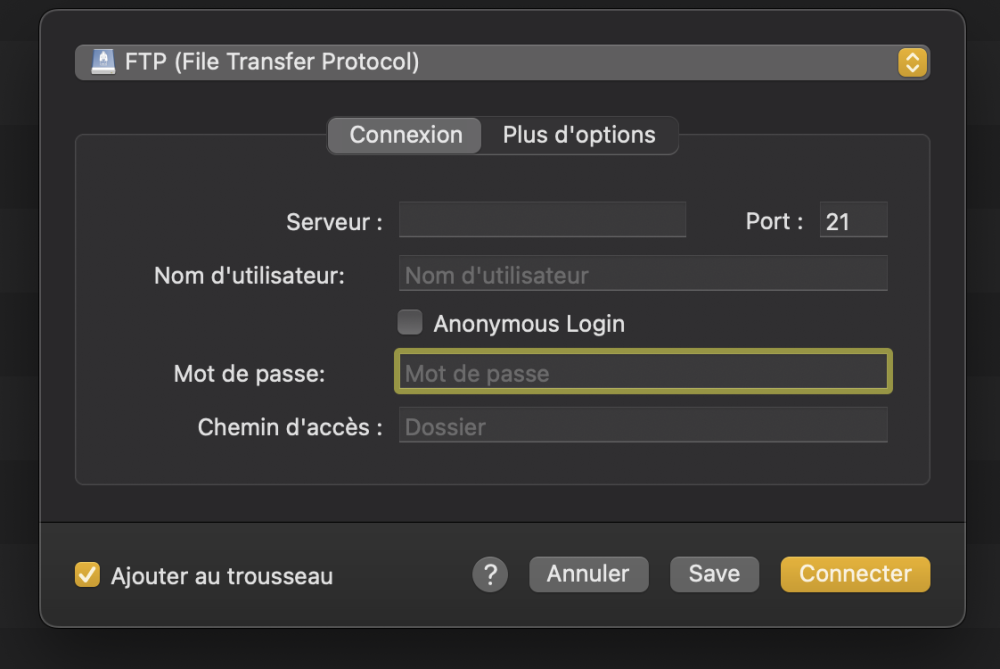Enable the Anonymous Login checkbox
This screenshot has height=669, width=1000.
pos(410,323)
